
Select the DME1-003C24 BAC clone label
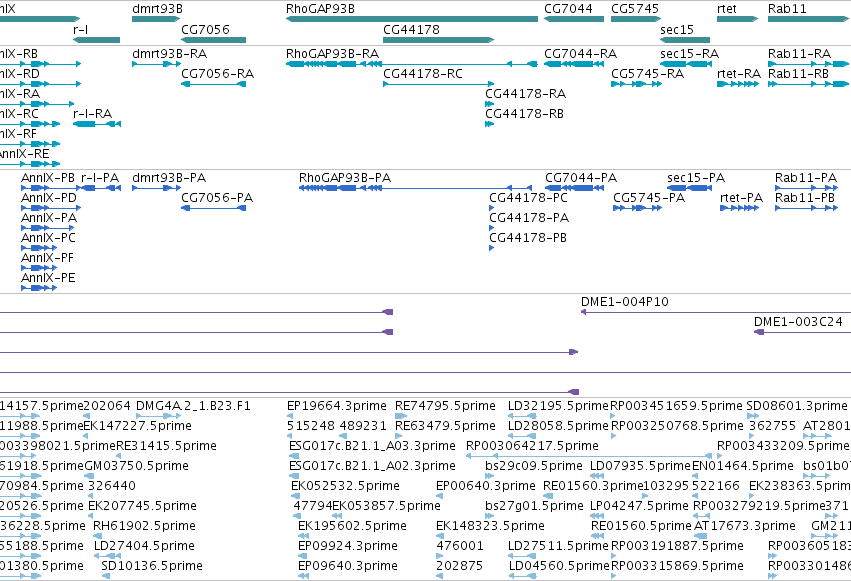[x=798, y=322]
